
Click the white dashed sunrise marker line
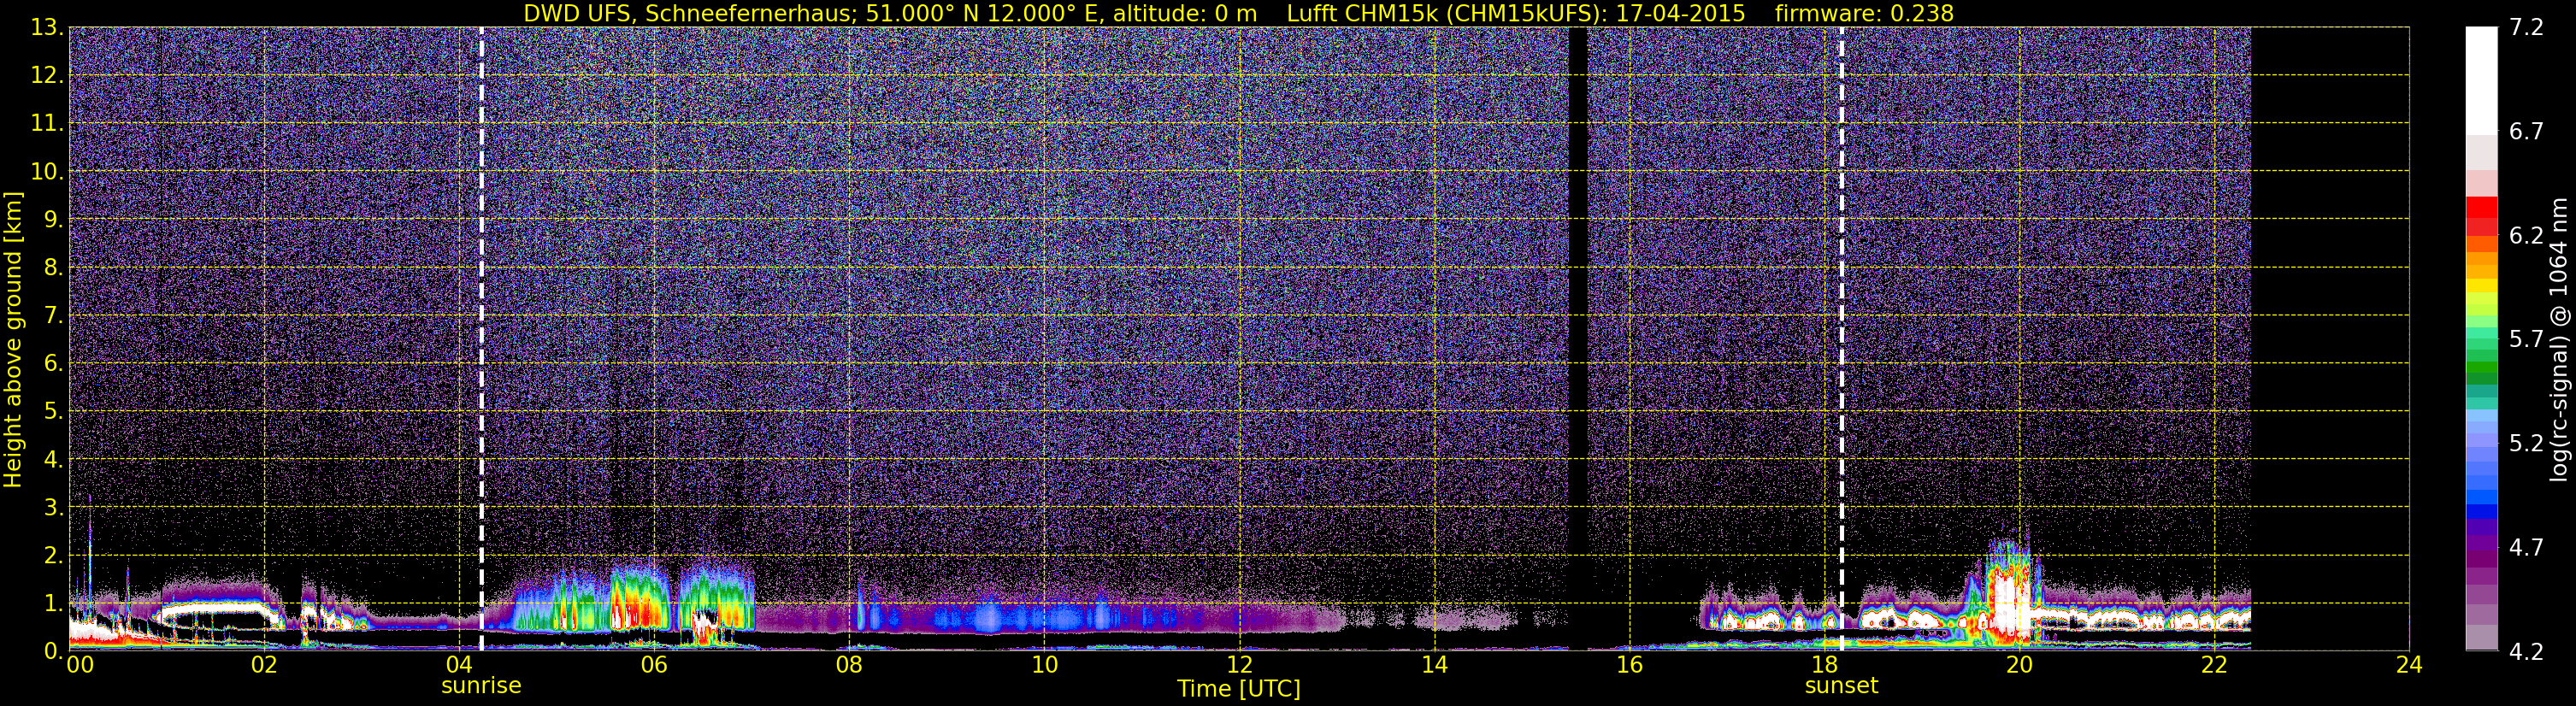[x=481, y=340]
